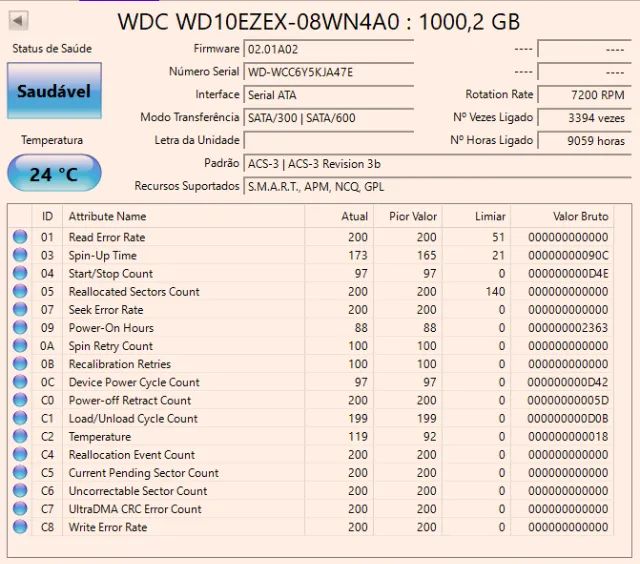
Task: Click raw value 000000000D4E
Action: pos(568,273)
